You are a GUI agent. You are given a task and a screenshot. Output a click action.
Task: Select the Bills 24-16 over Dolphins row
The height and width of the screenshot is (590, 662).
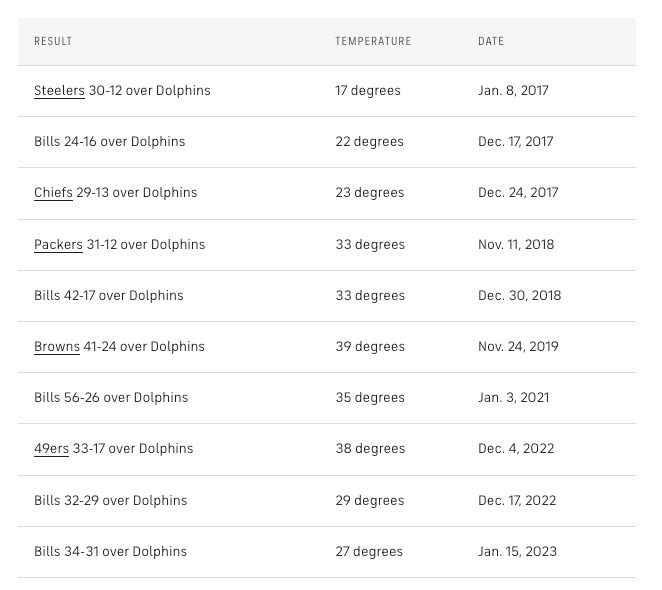click(327, 142)
